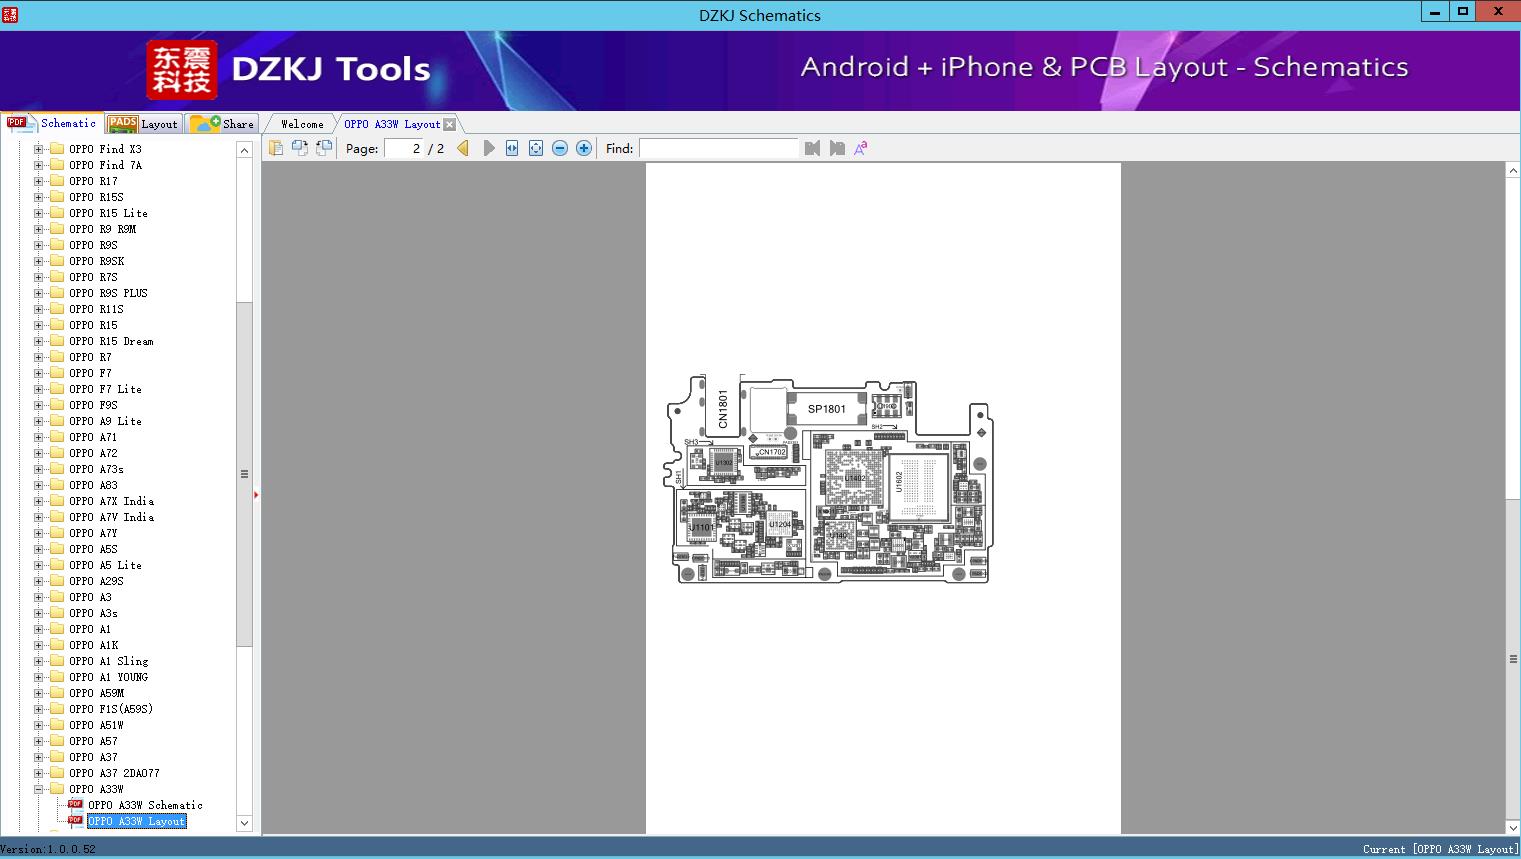
Task: Click the previous page arrow
Action: [x=463, y=148]
